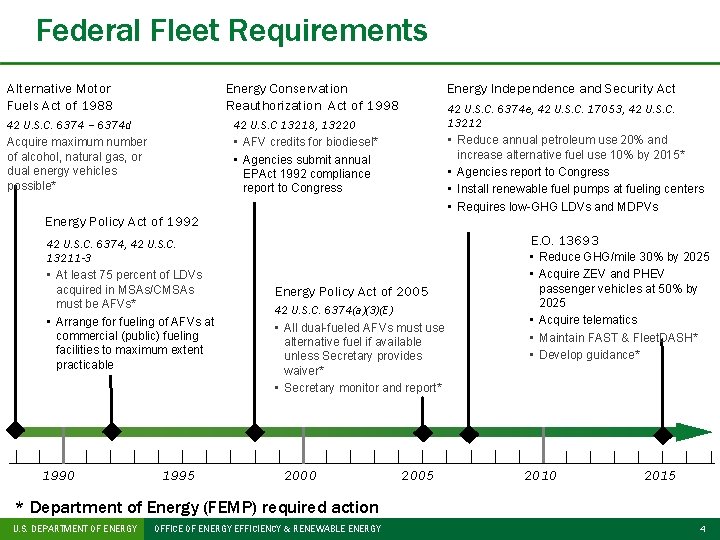Click '42 U.S.C. 6374(a)(3)(E)' citation
720x540 pixels.
click(x=334, y=310)
